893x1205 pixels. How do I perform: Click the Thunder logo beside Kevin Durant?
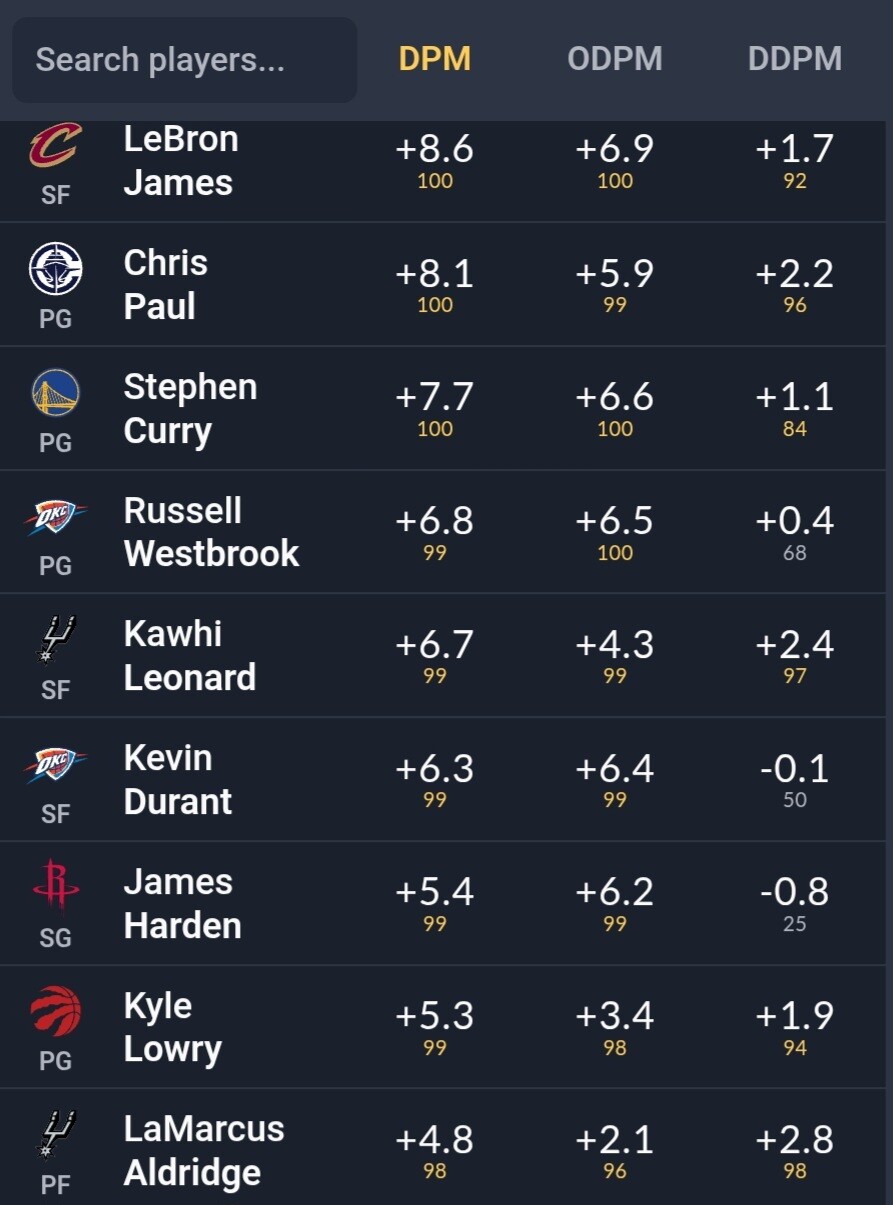tap(55, 764)
